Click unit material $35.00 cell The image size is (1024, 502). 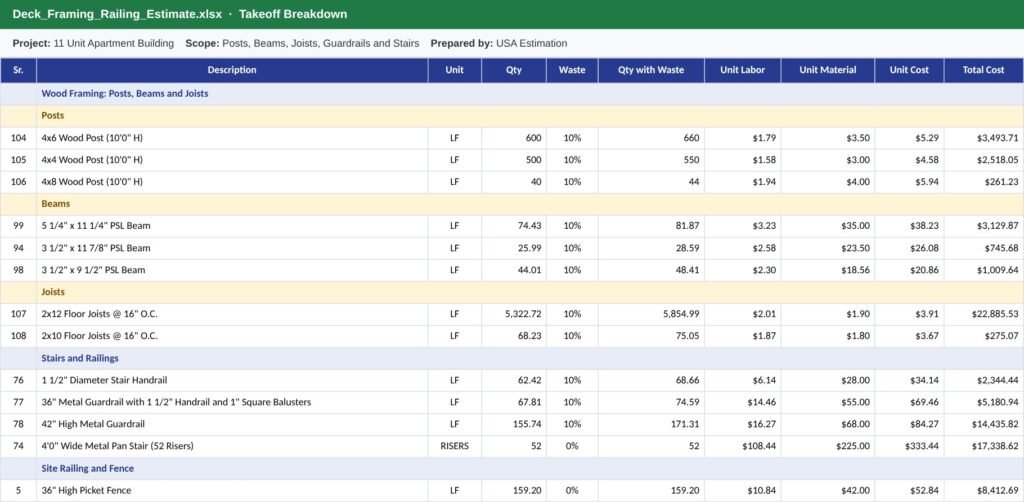tap(827, 226)
